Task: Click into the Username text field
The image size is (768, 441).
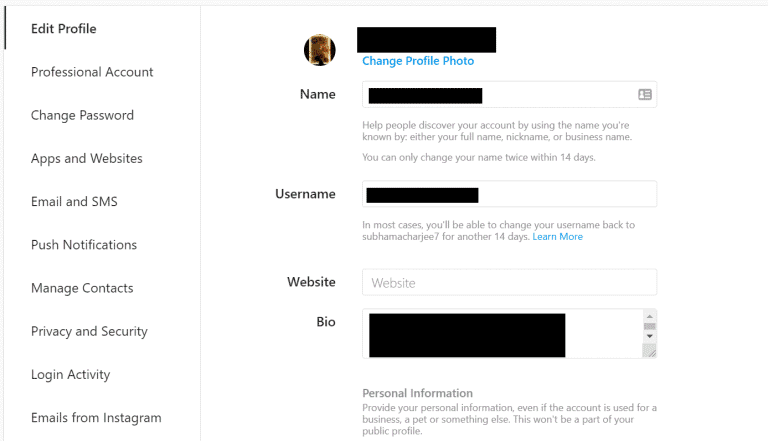Action: coord(509,194)
